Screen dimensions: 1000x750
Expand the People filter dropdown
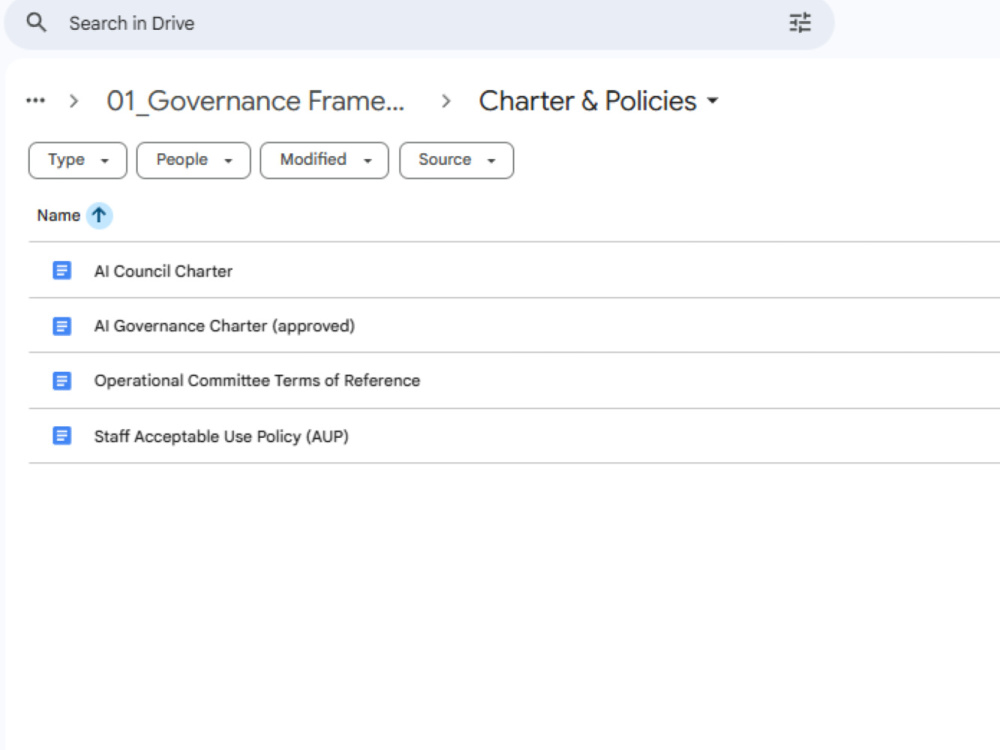click(x=193, y=160)
